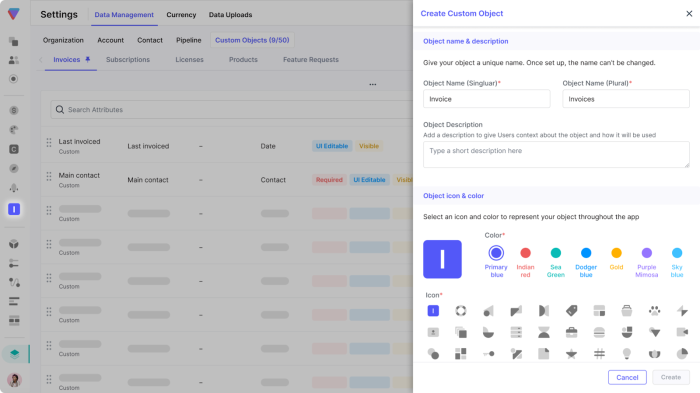Viewport: 700px width, 393px height.
Task: Open the layers settings icon in sidebar
Action: click(14, 354)
